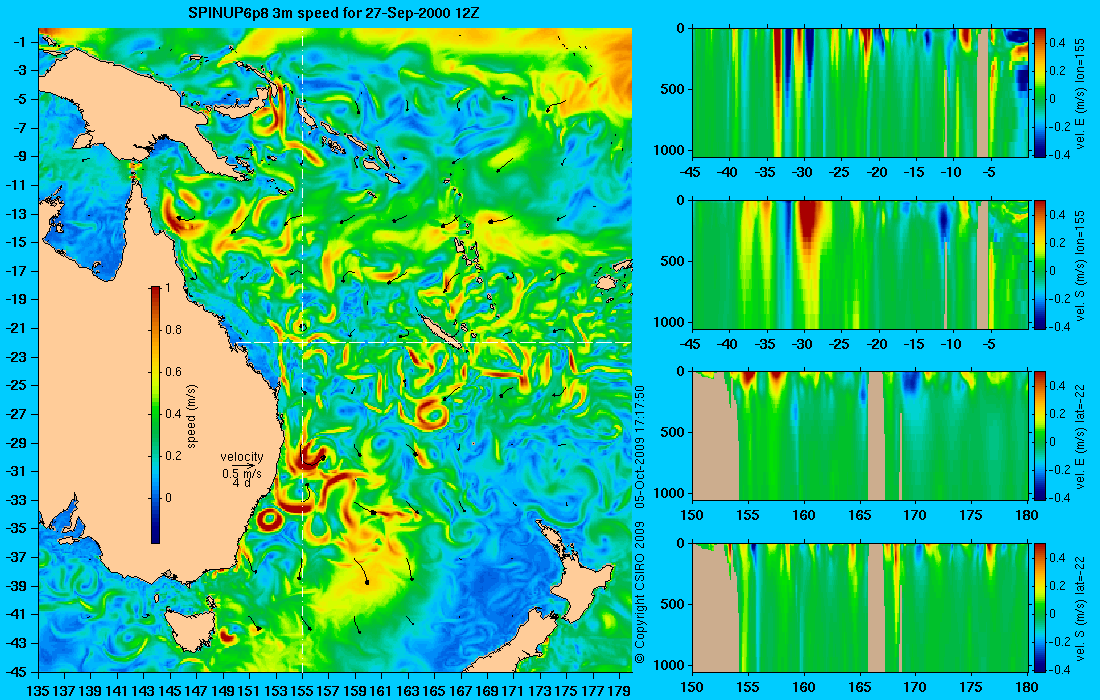Click the speed colorbar over Australia
The height and width of the screenshot is (700, 1100).
pos(155,415)
